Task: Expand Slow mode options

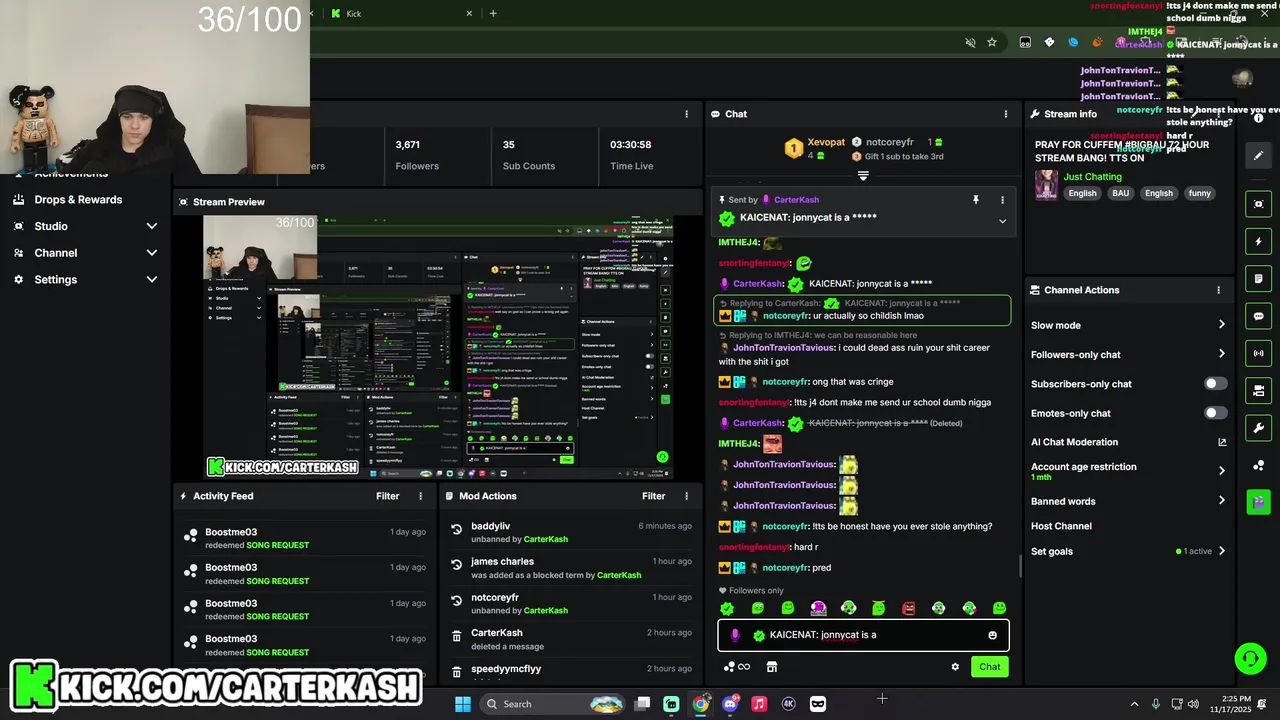Action: 1222,325
